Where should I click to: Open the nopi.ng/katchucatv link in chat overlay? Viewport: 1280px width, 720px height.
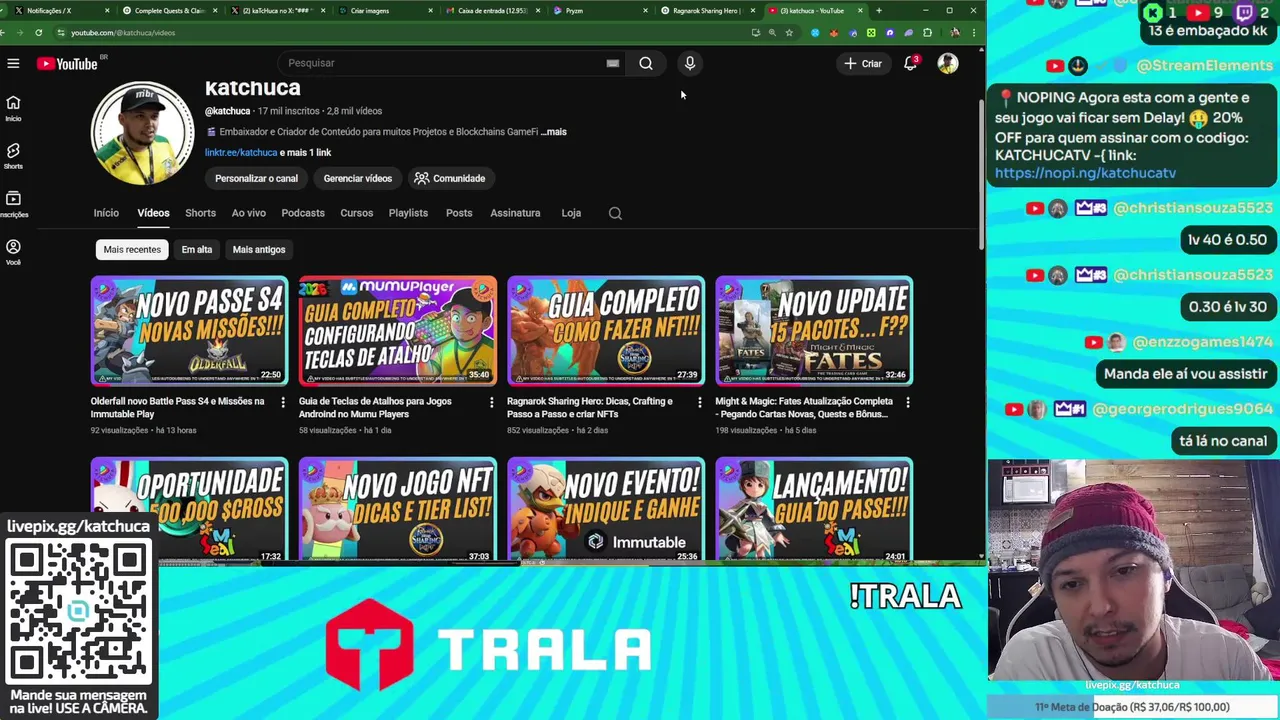click(x=1085, y=173)
